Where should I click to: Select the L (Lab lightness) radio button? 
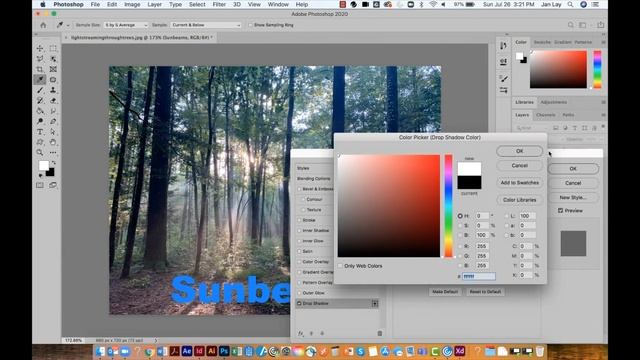coord(507,216)
